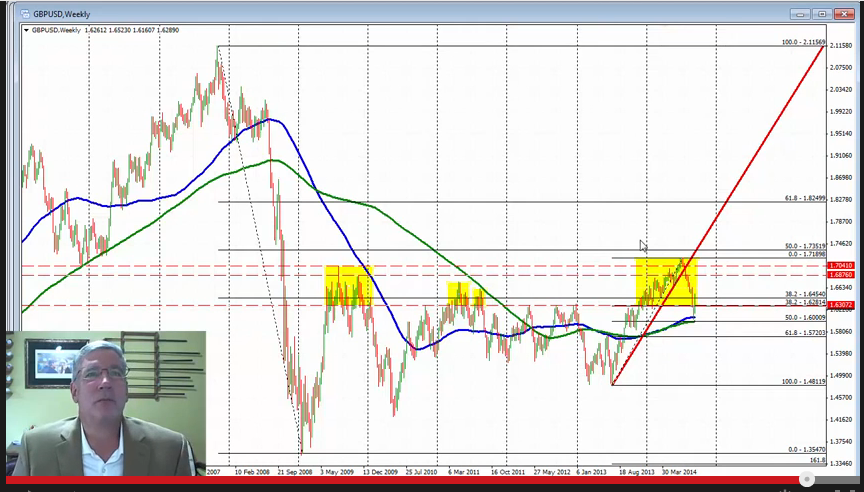Image resolution: width=864 pixels, height=492 pixels.
Task: Click the 6 Mar 2011 date on time axis
Action: [x=463, y=472]
